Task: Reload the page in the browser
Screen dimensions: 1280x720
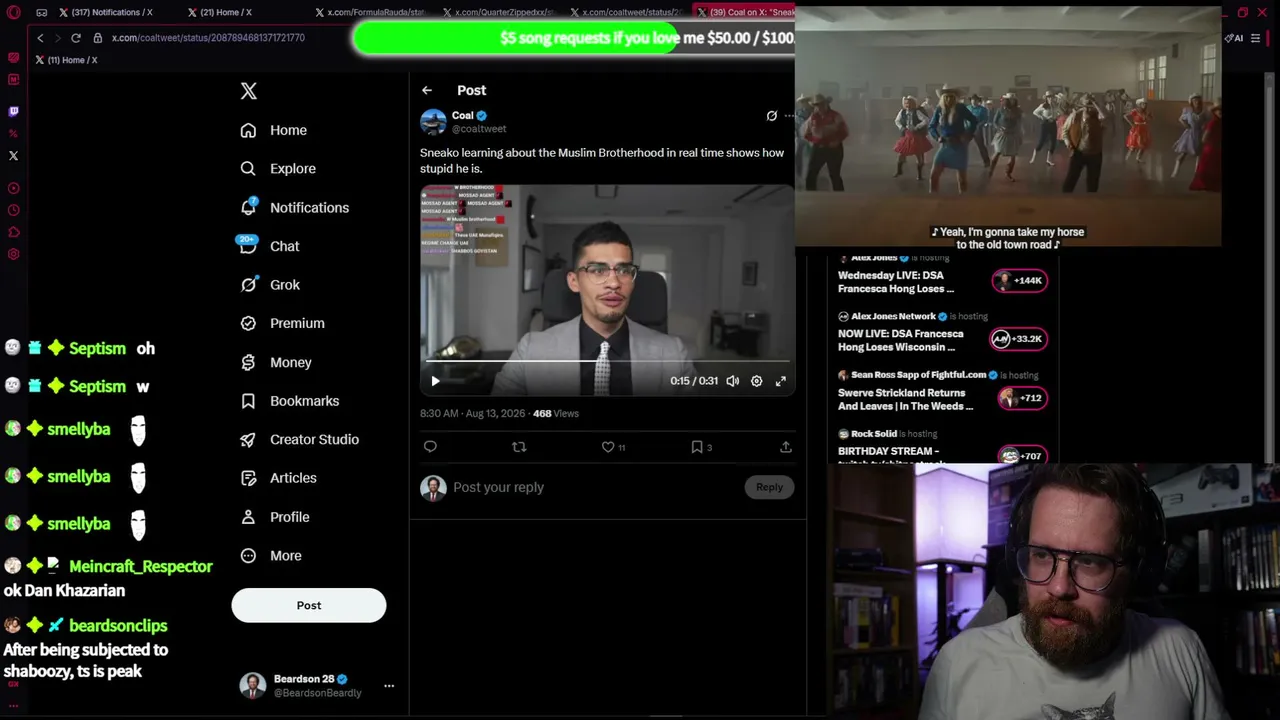Action: coord(75,38)
